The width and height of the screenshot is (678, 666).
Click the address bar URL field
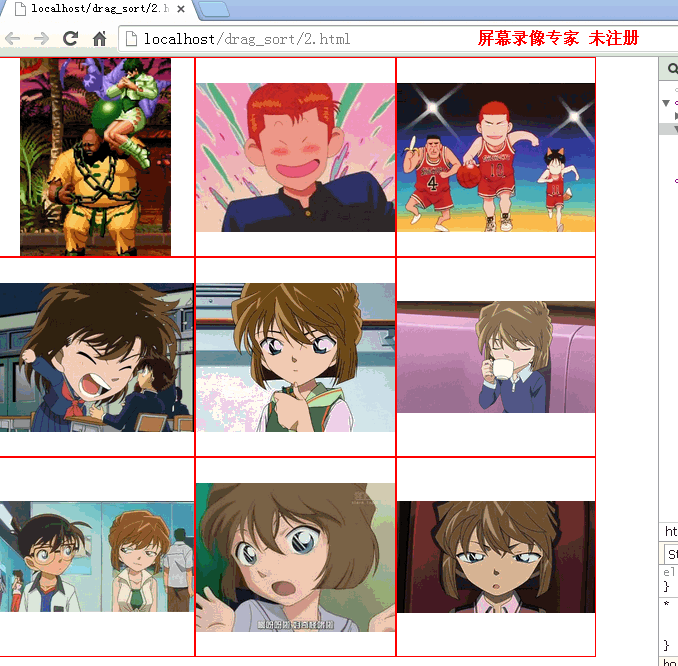click(300, 39)
